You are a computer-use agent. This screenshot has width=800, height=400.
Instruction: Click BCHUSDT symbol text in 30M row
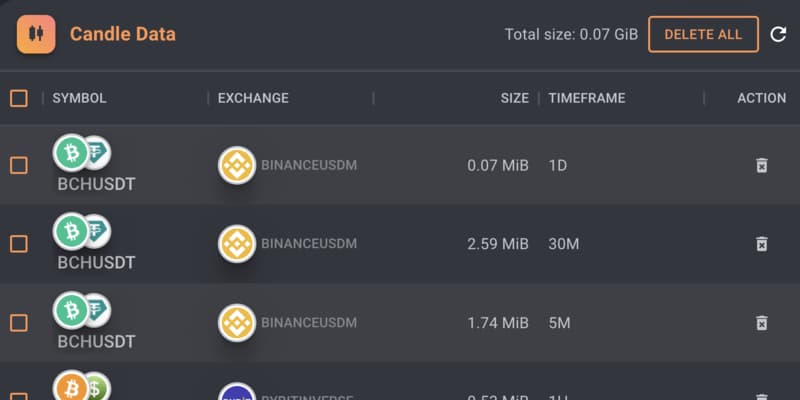(96, 263)
